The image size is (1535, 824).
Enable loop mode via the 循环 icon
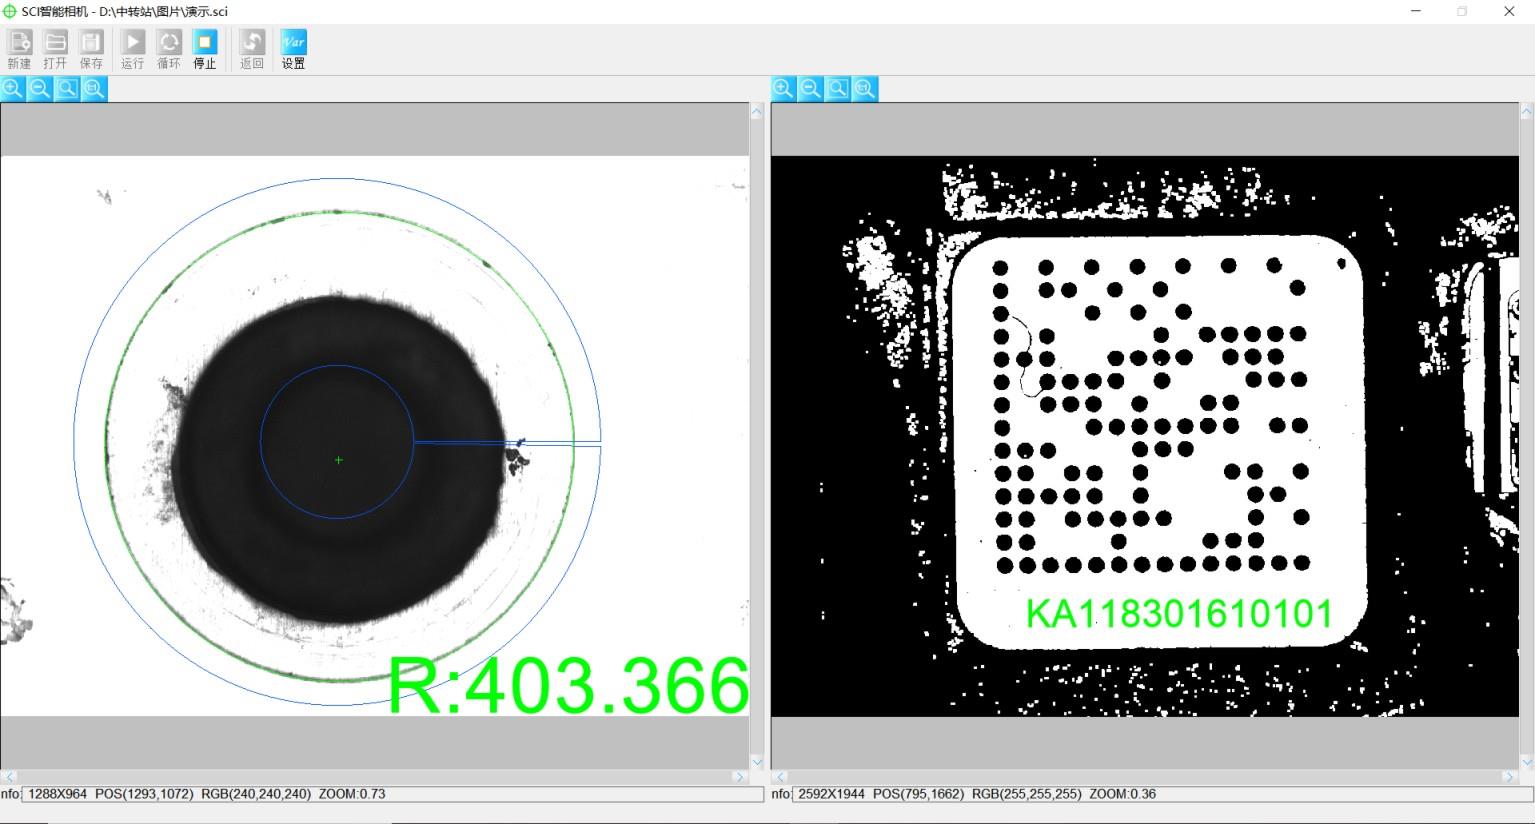(x=169, y=48)
